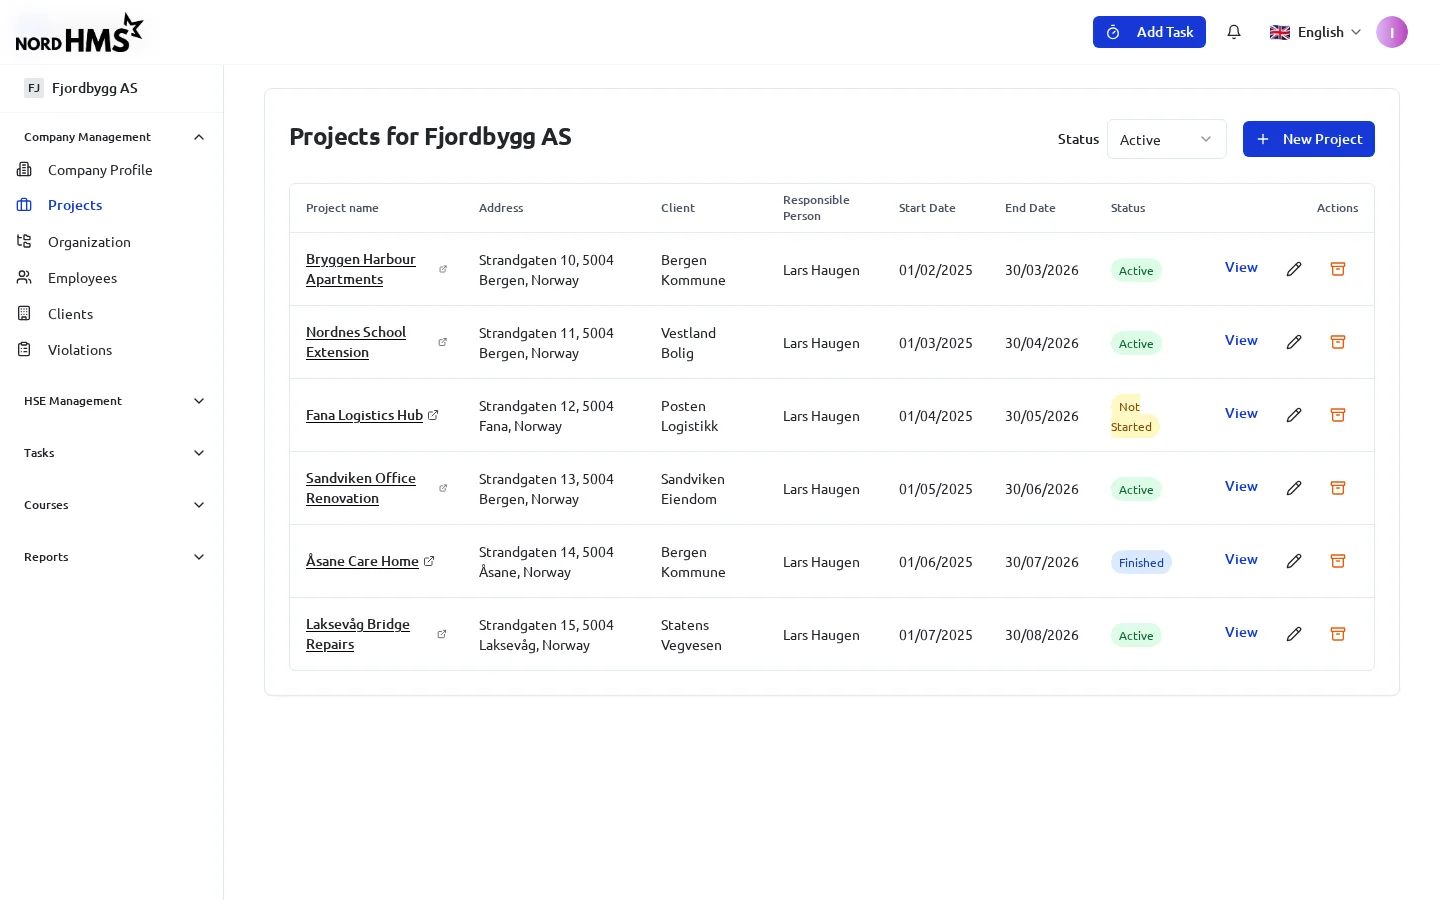Open the Åsane Care Home name link
This screenshot has width=1440, height=900.
[362, 561]
